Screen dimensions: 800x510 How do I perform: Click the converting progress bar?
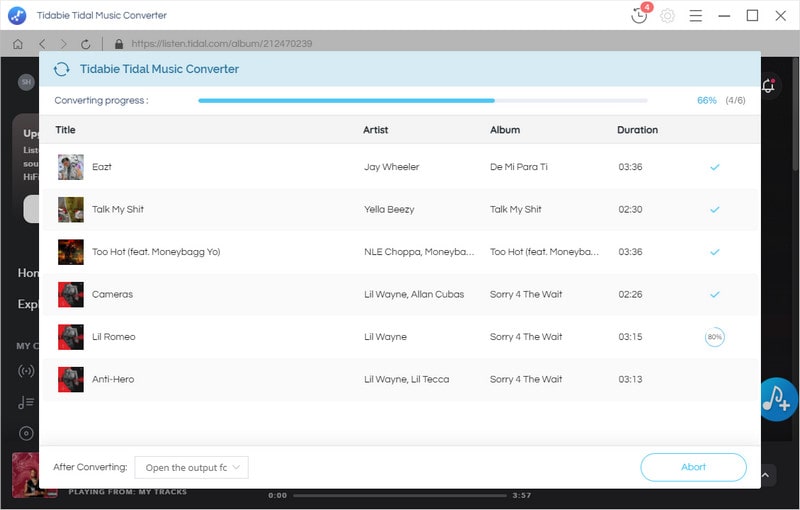click(x=422, y=100)
